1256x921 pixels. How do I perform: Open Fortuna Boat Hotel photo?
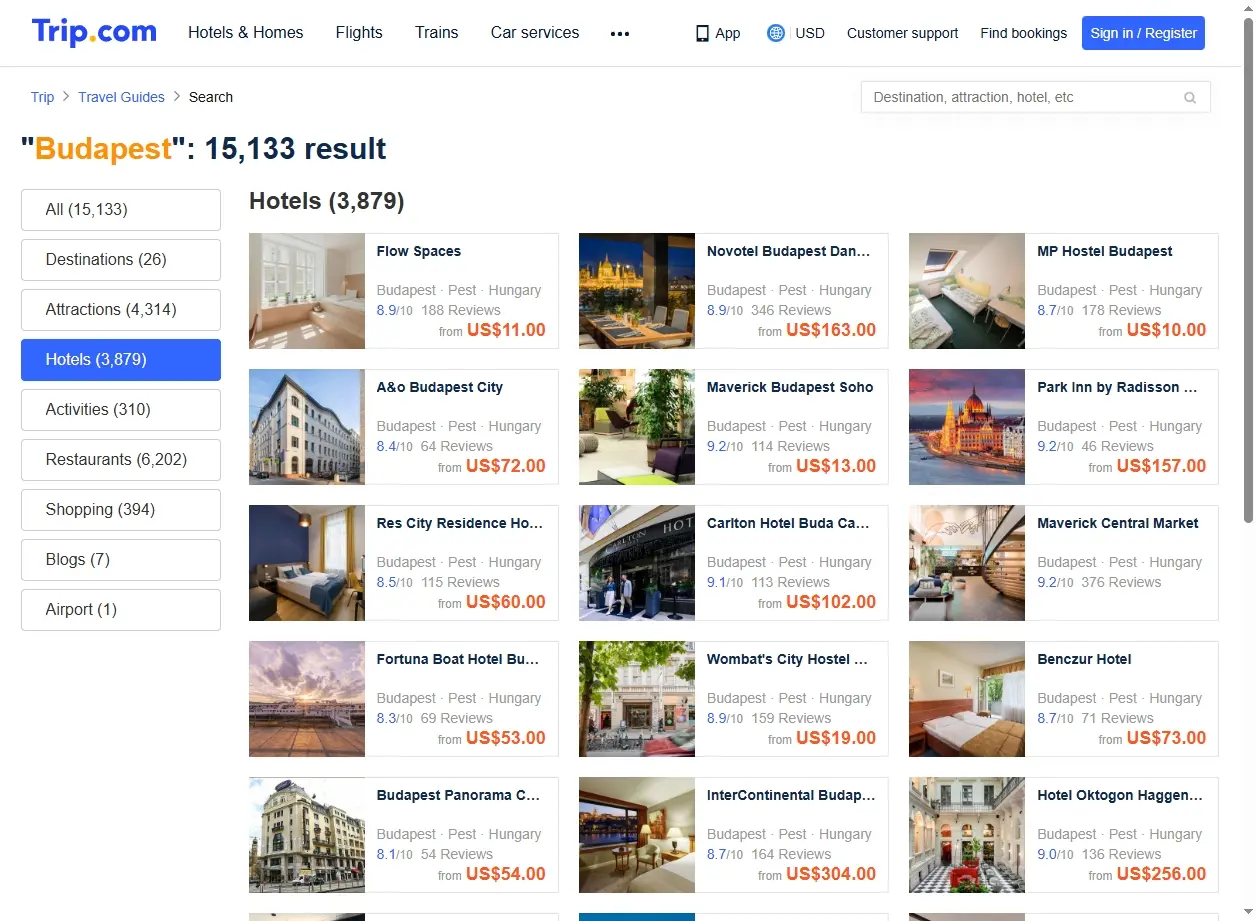[307, 699]
